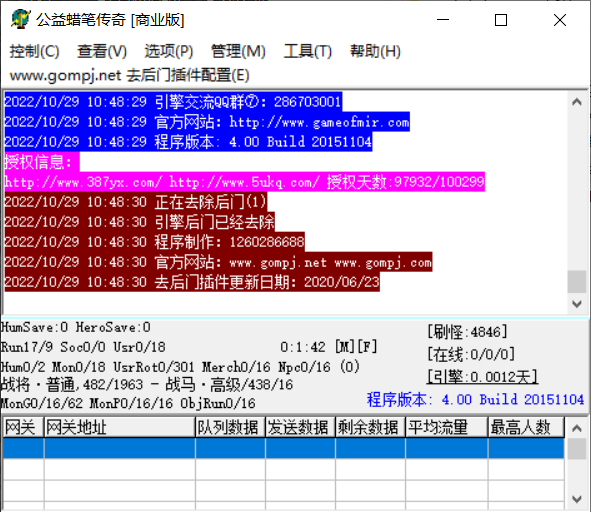Screen dimensions: 591x512
Task: Click the gateway table scroll down arrow
Action: click(577, 500)
